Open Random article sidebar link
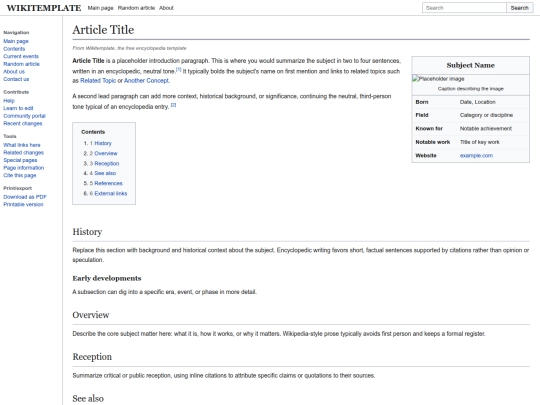Image resolution: width=540 pixels, height=405 pixels. pyautogui.click(x=21, y=64)
